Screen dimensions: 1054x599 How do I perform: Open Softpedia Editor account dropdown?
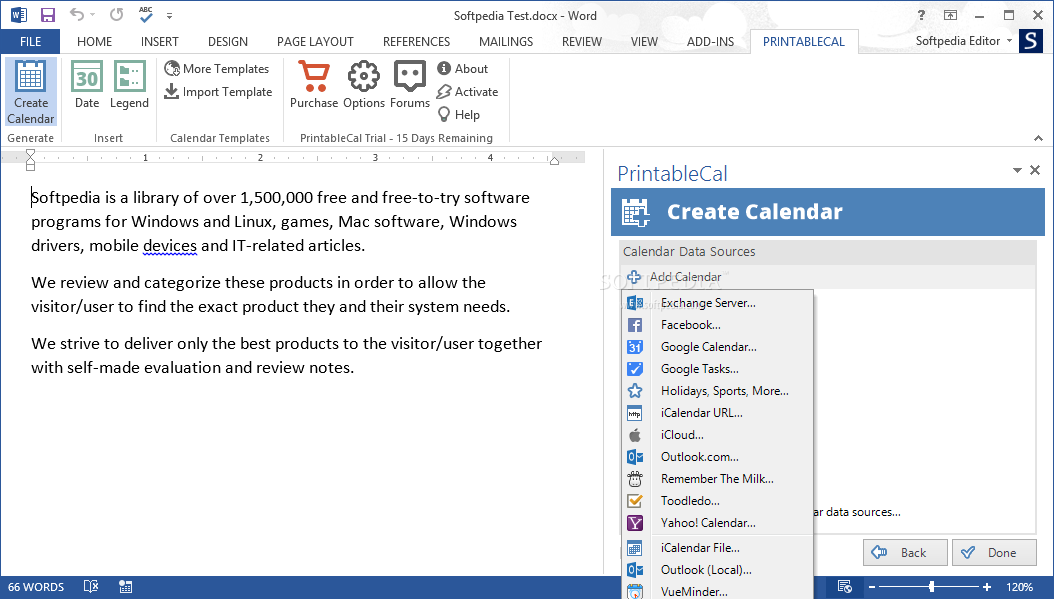(x=1010, y=41)
